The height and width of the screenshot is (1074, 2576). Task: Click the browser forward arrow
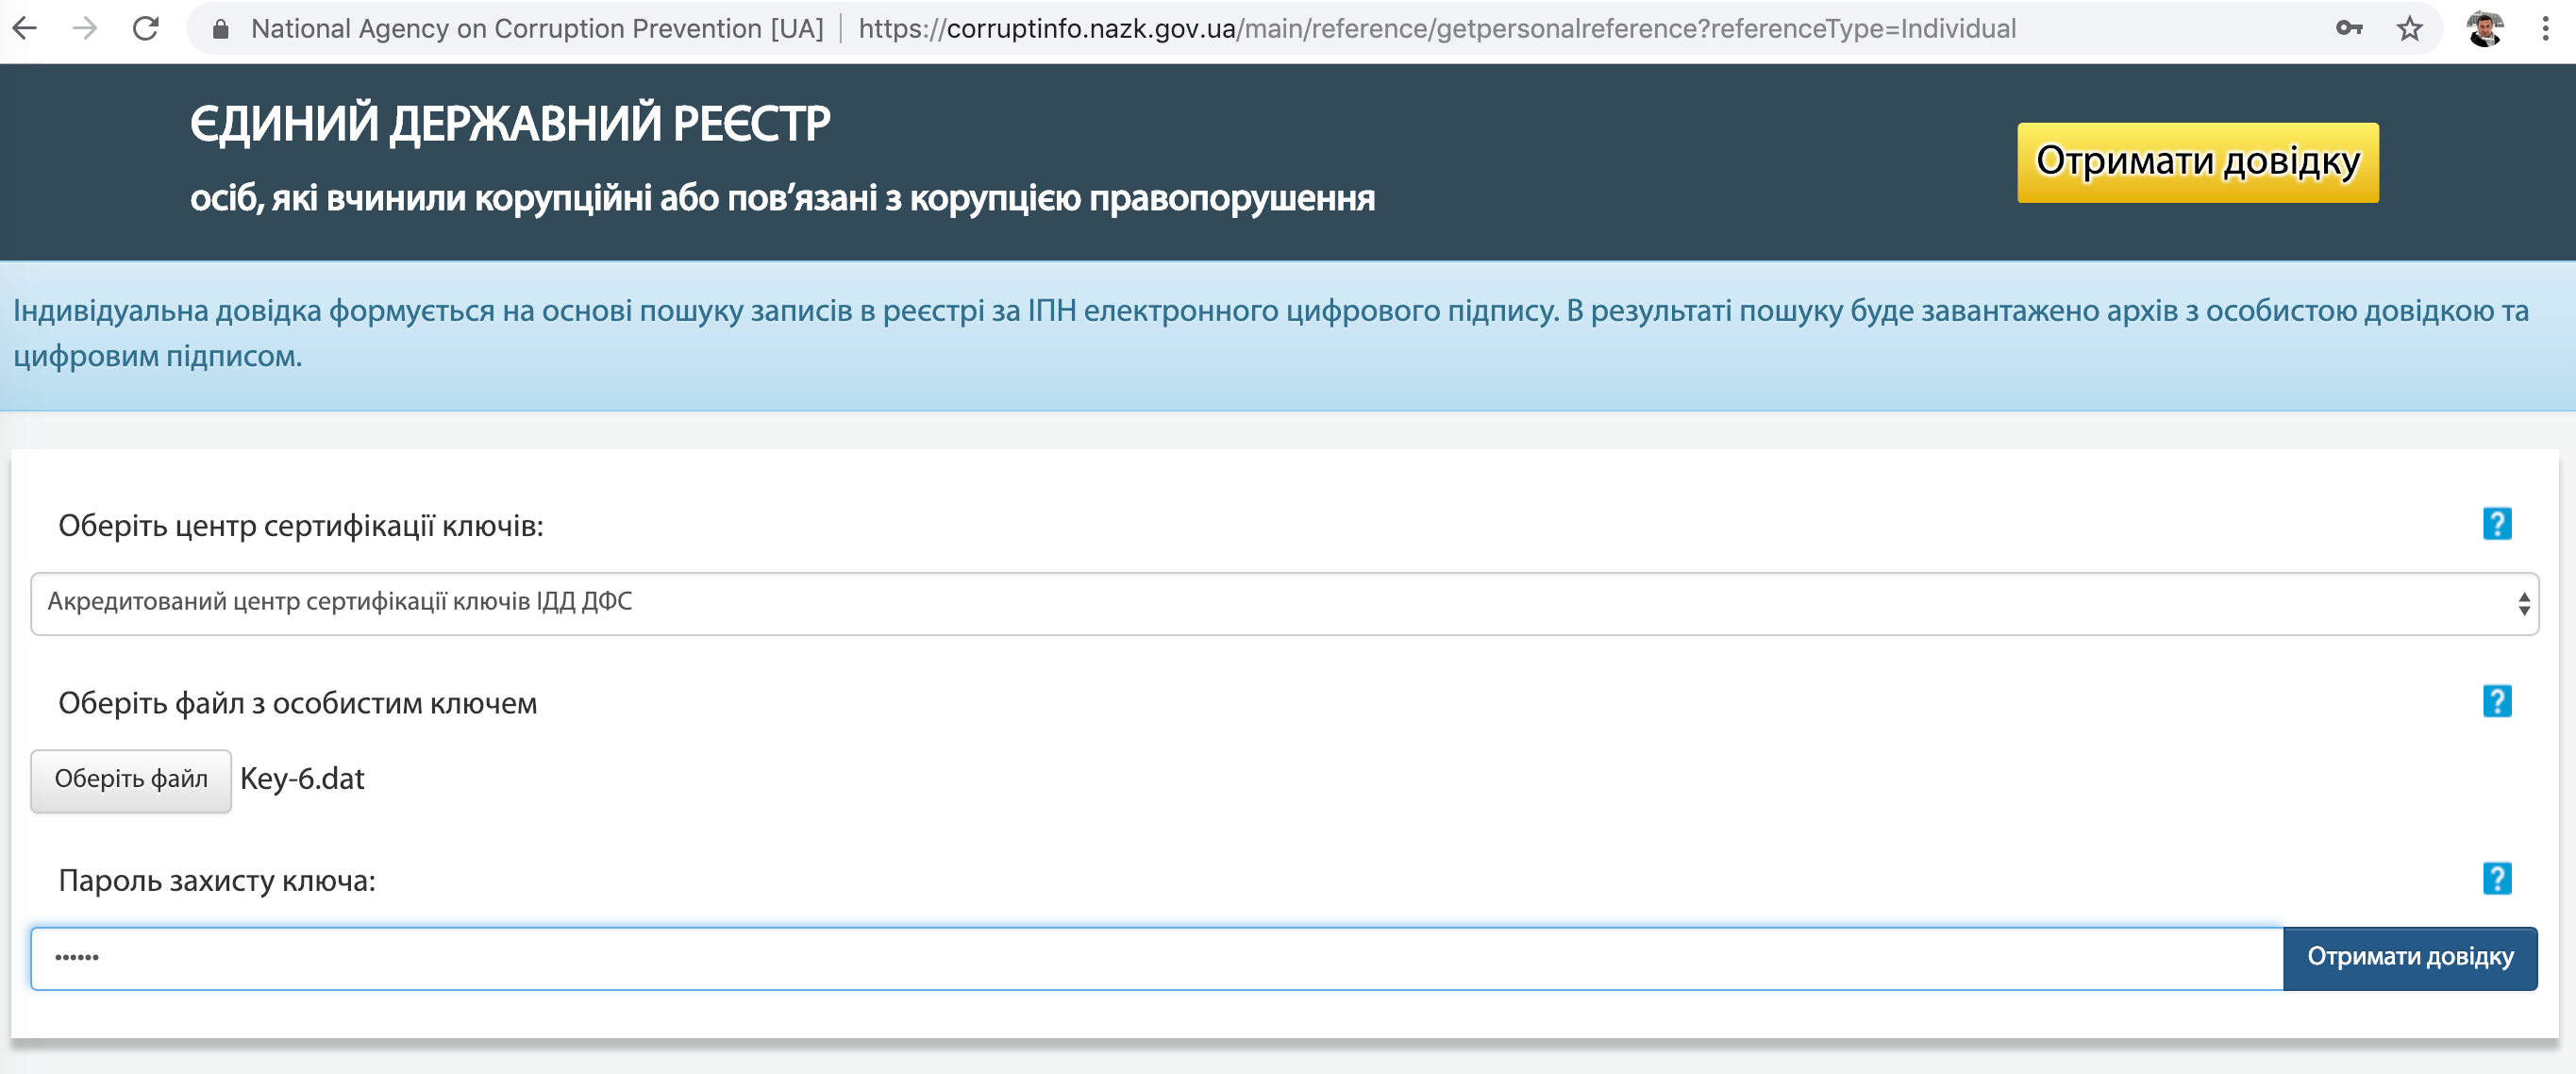(86, 28)
